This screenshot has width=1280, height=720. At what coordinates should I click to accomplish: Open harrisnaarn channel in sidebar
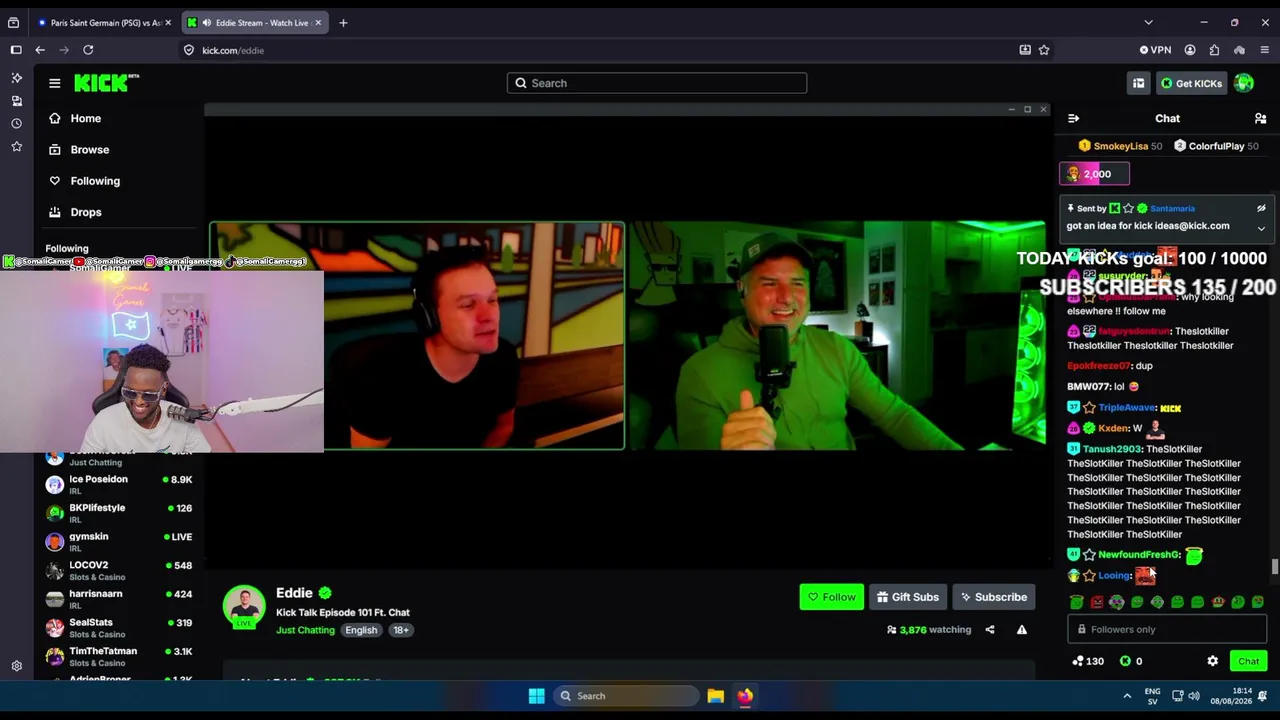pyautogui.click(x=120, y=599)
